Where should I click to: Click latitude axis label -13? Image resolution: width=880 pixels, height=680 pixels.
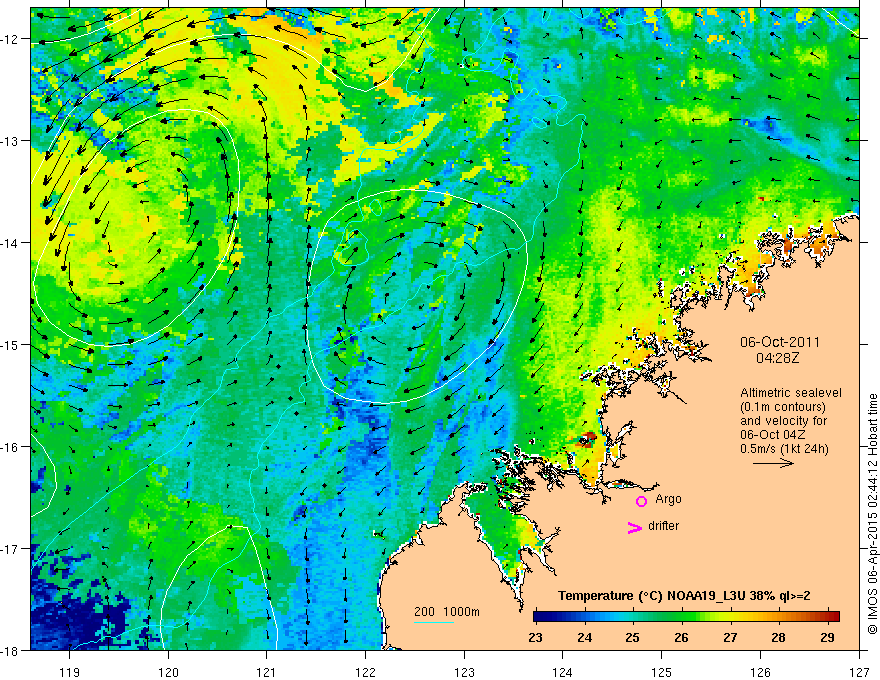coord(11,141)
